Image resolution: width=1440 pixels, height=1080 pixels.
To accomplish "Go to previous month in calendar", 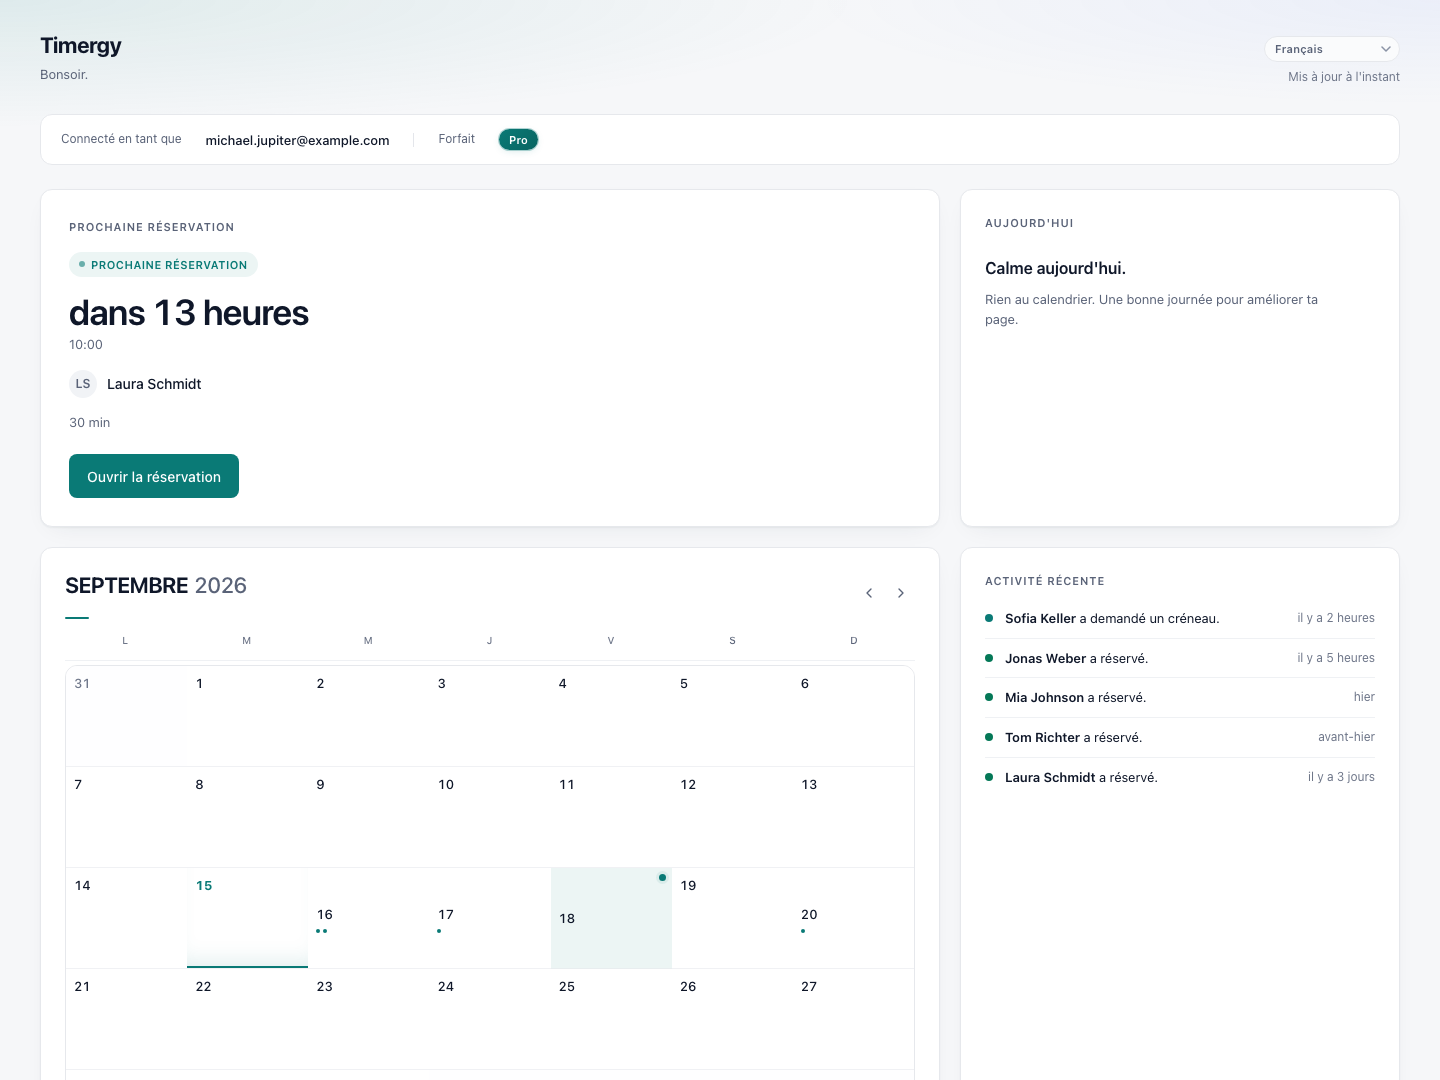I will tap(869, 593).
